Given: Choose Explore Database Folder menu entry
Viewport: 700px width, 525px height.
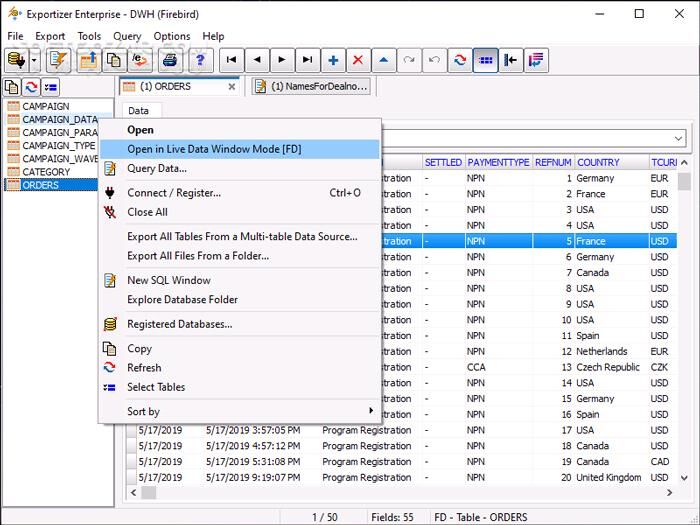Looking at the screenshot, I should (x=240, y=300).
